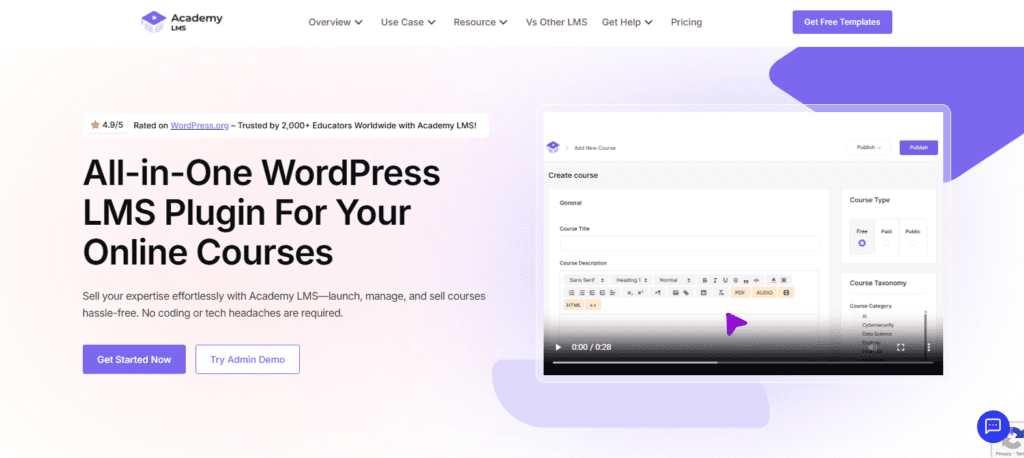The height and width of the screenshot is (458, 1024).
Task: Click the text background color icon
Action: point(784,280)
